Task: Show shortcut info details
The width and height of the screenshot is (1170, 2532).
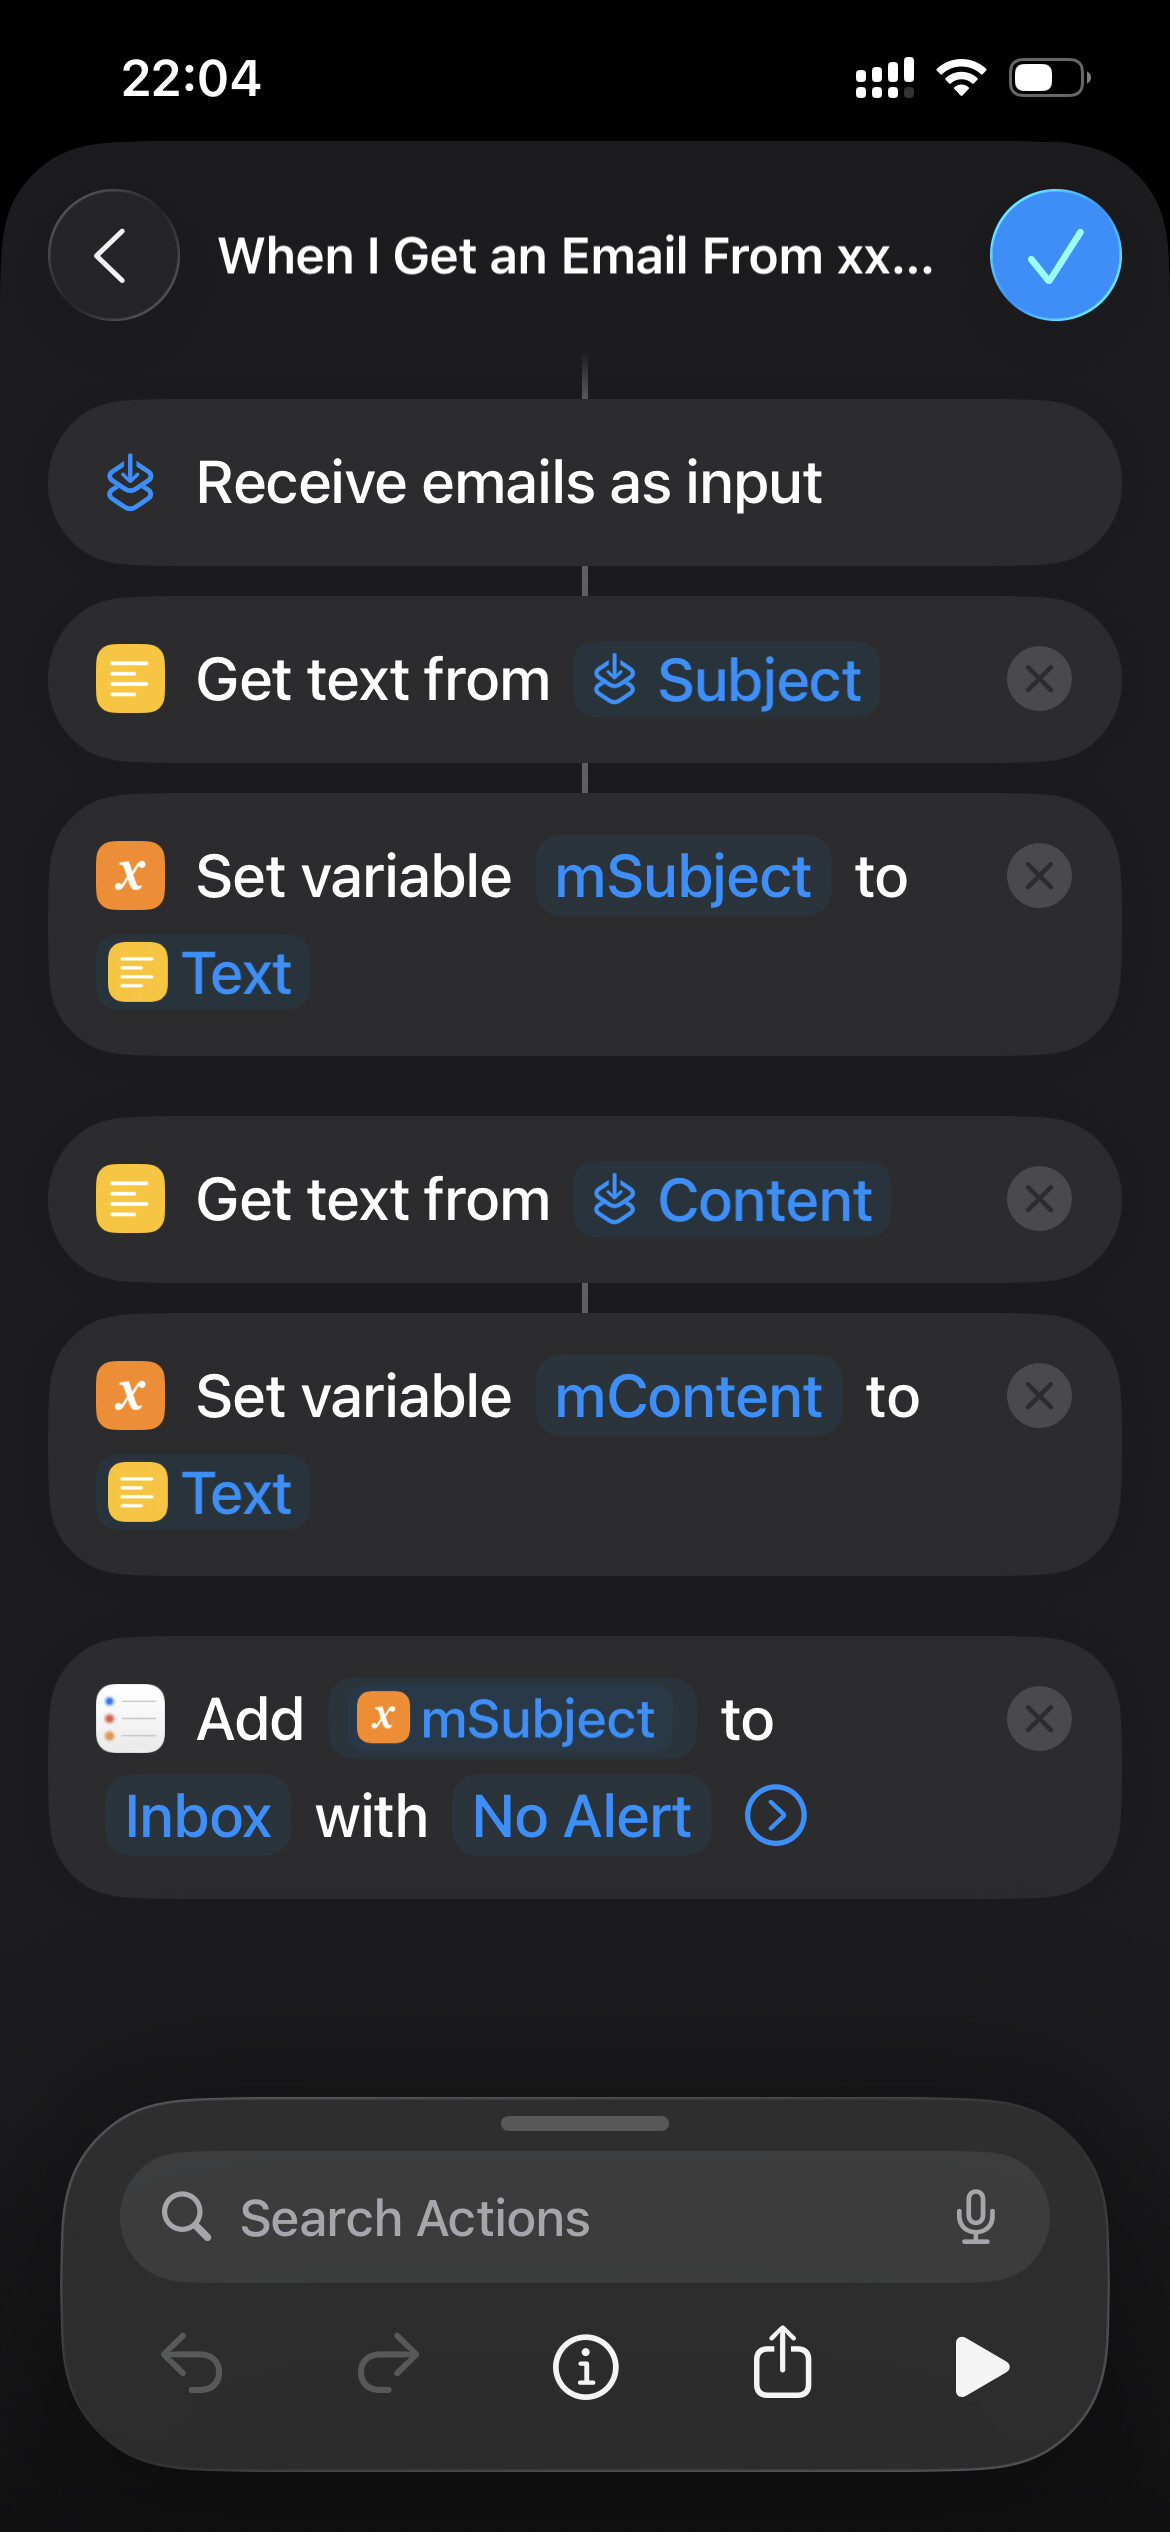Action: [x=585, y=2366]
